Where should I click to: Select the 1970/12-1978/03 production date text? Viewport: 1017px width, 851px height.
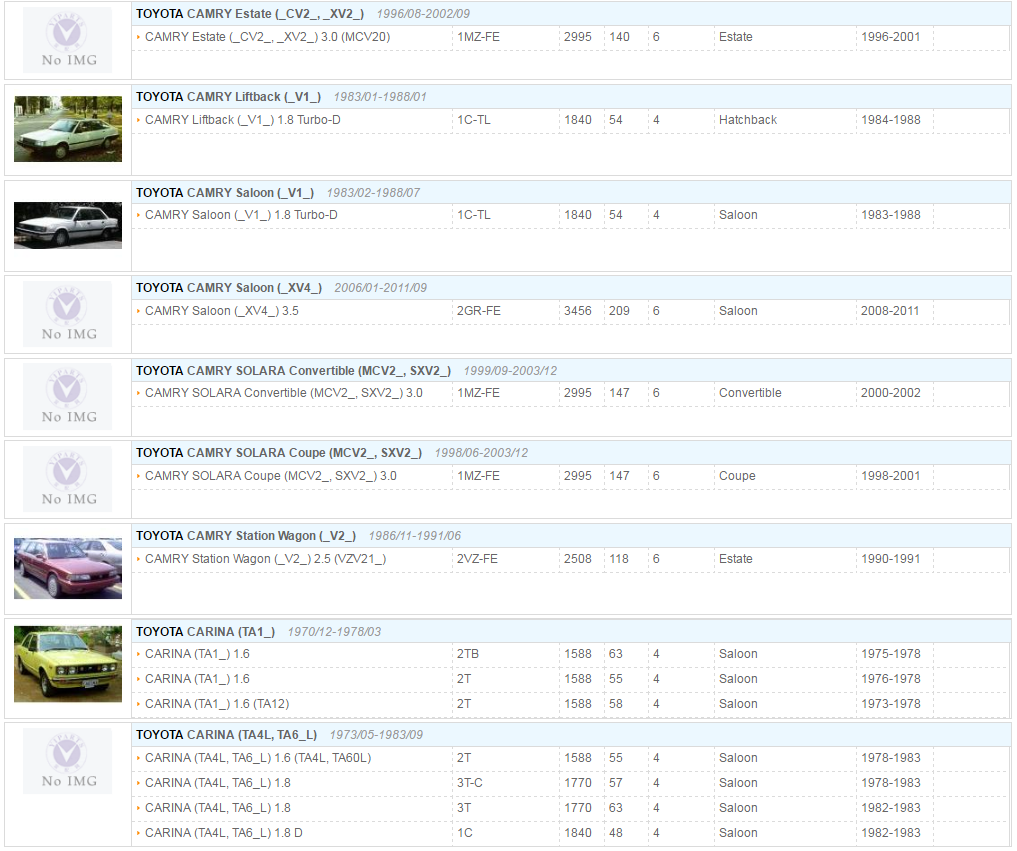click(x=334, y=632)
